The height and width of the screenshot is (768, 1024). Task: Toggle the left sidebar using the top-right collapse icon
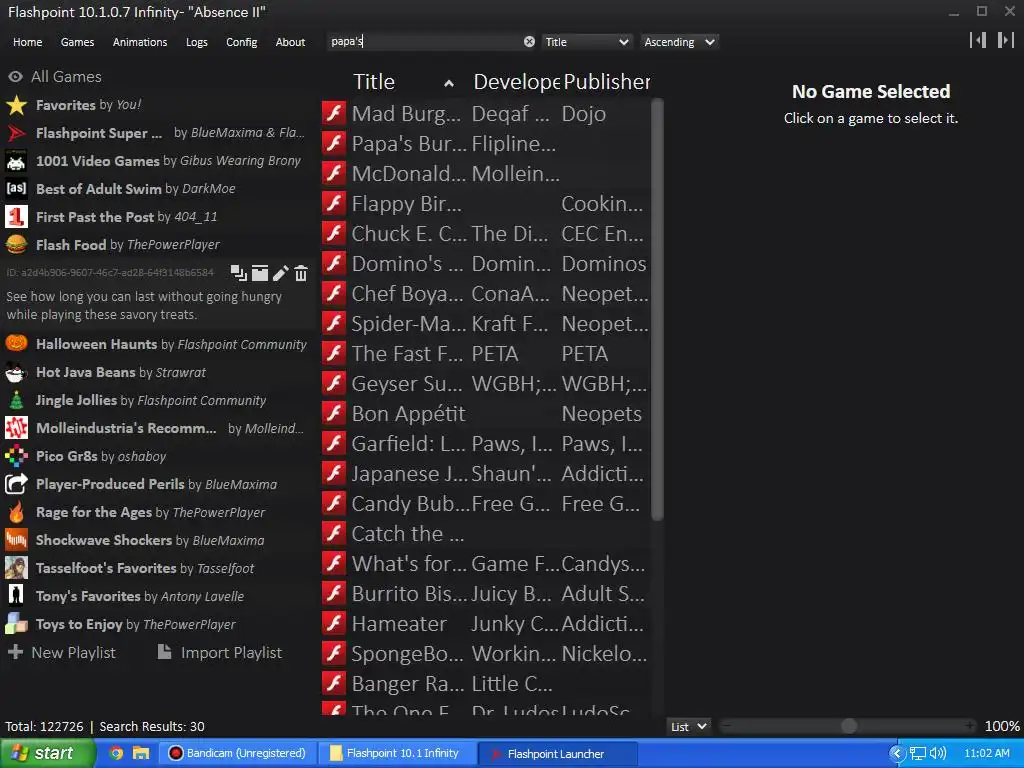click(x=978, y=40)
